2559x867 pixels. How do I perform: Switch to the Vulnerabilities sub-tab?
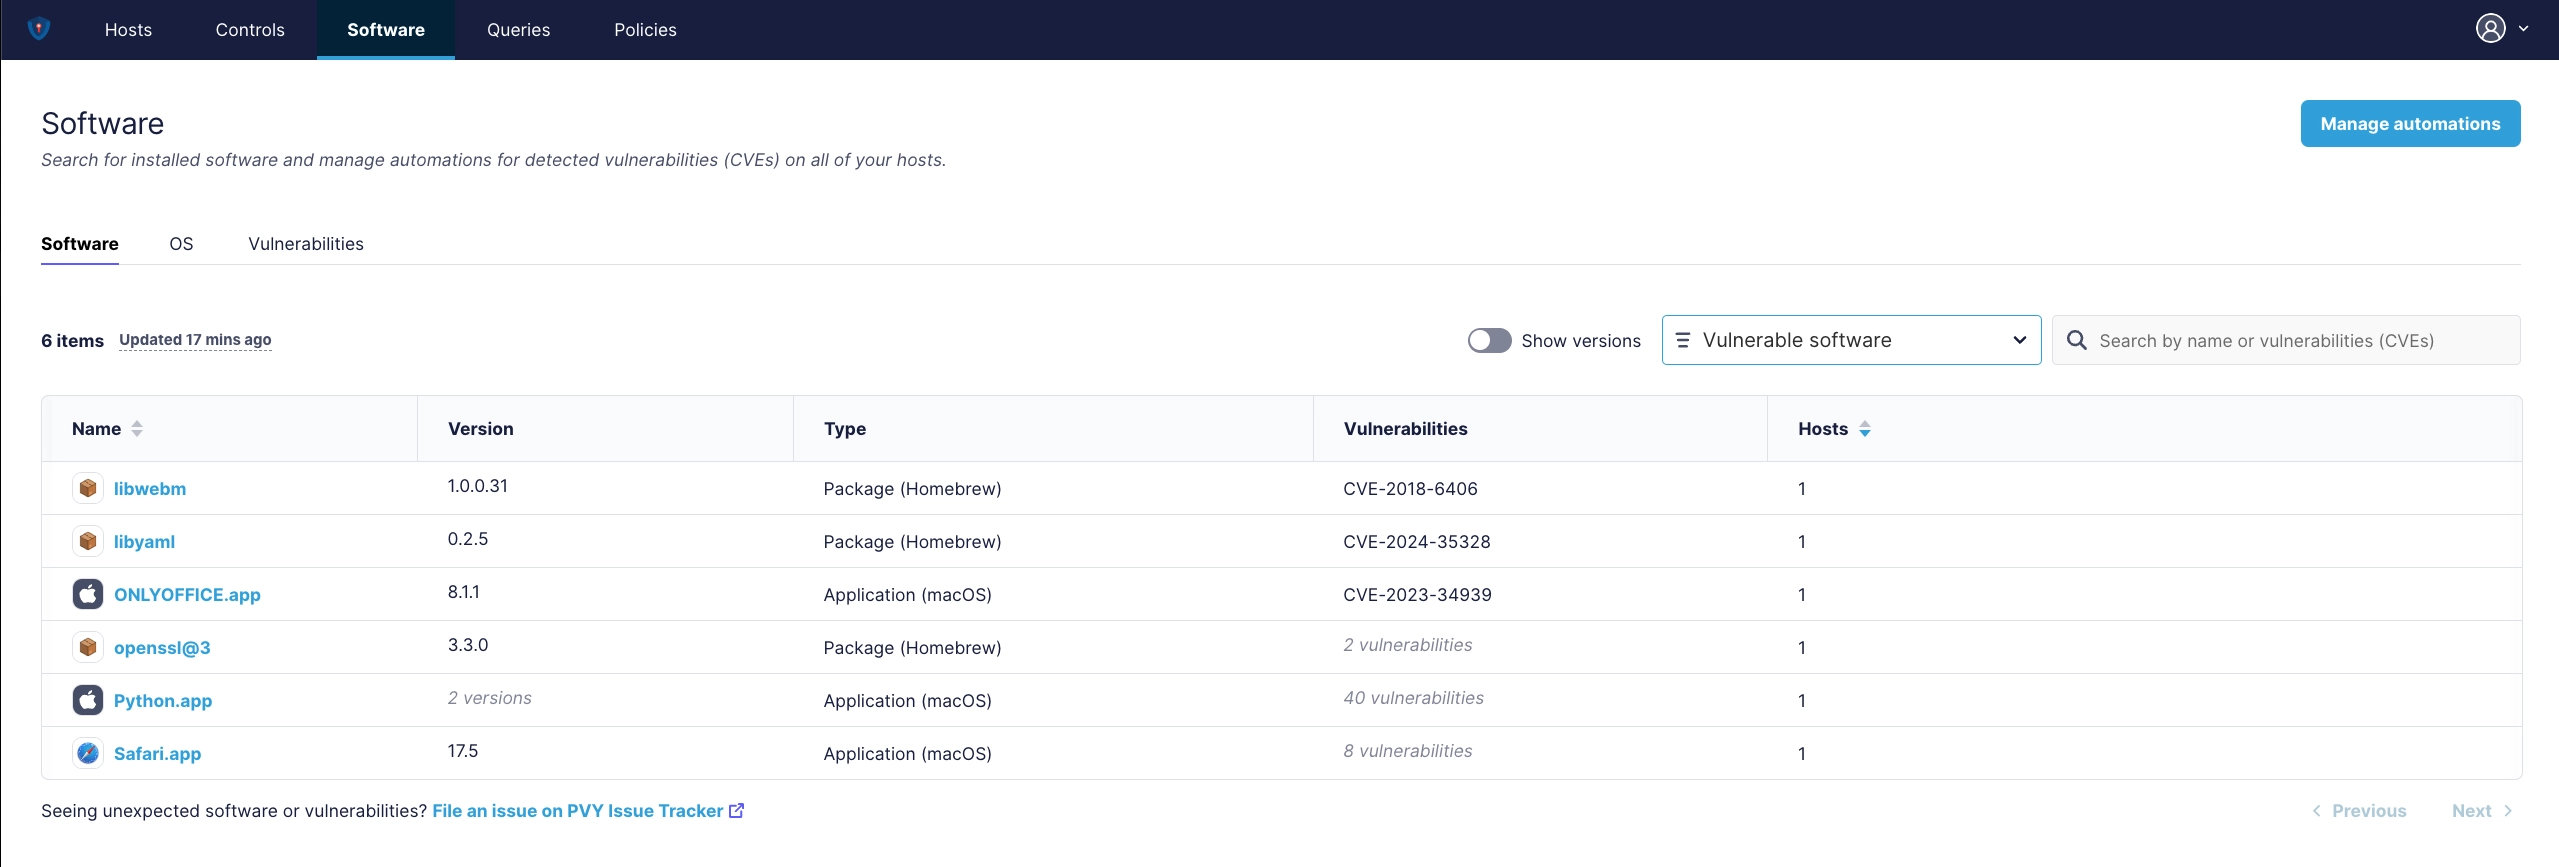coord(306,244)
